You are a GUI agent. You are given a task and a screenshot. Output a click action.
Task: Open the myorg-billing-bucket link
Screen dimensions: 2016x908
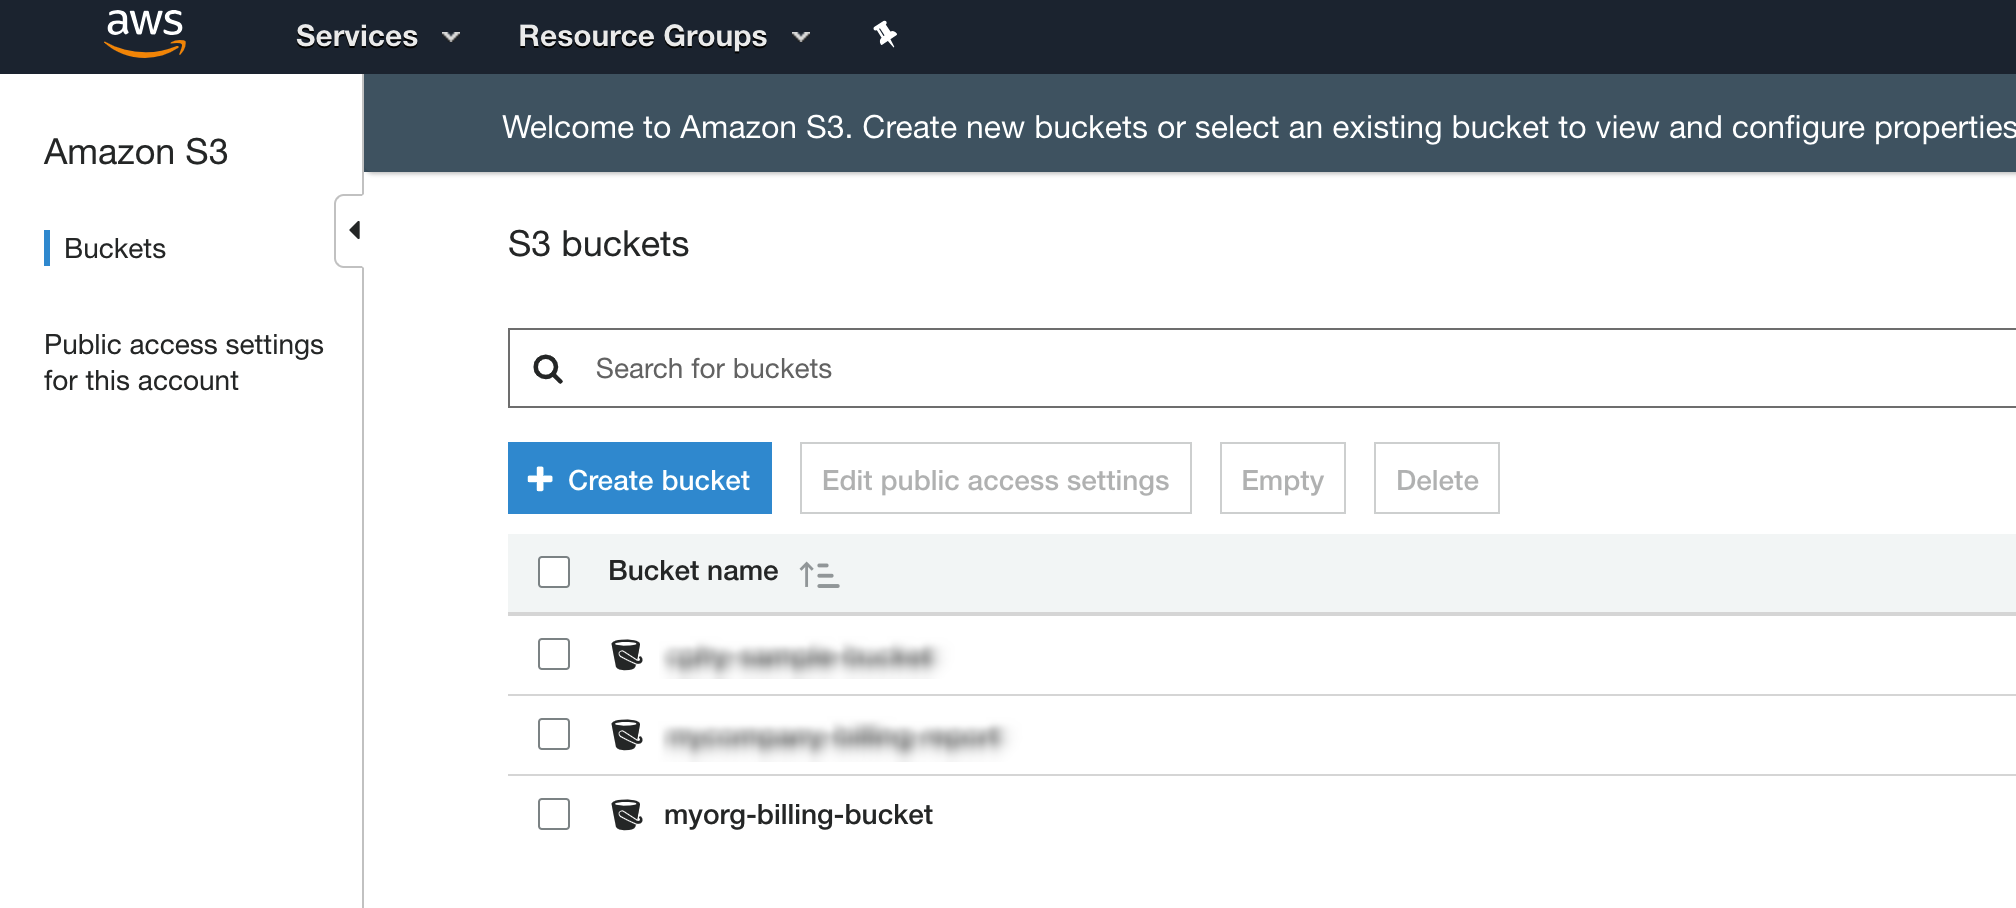pyautogui.click(x=798, y=815)
